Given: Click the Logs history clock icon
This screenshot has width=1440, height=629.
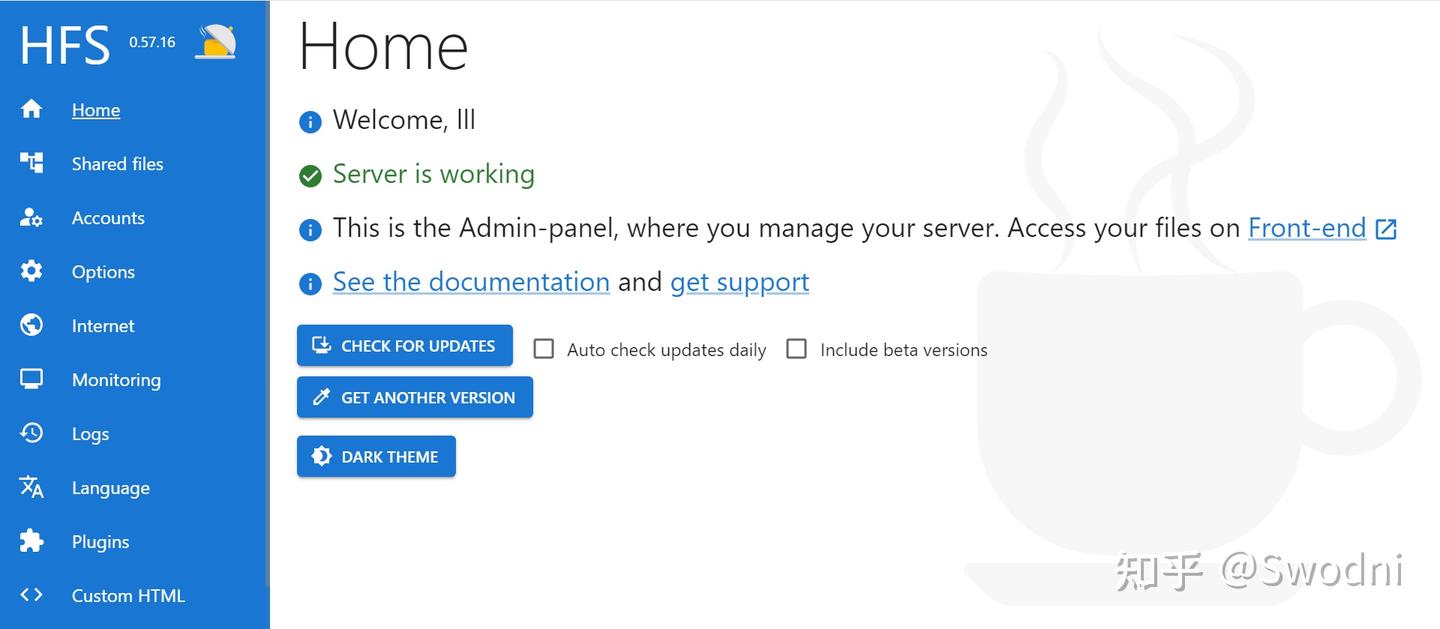Looking at the screenshot, I should [32, 433].
